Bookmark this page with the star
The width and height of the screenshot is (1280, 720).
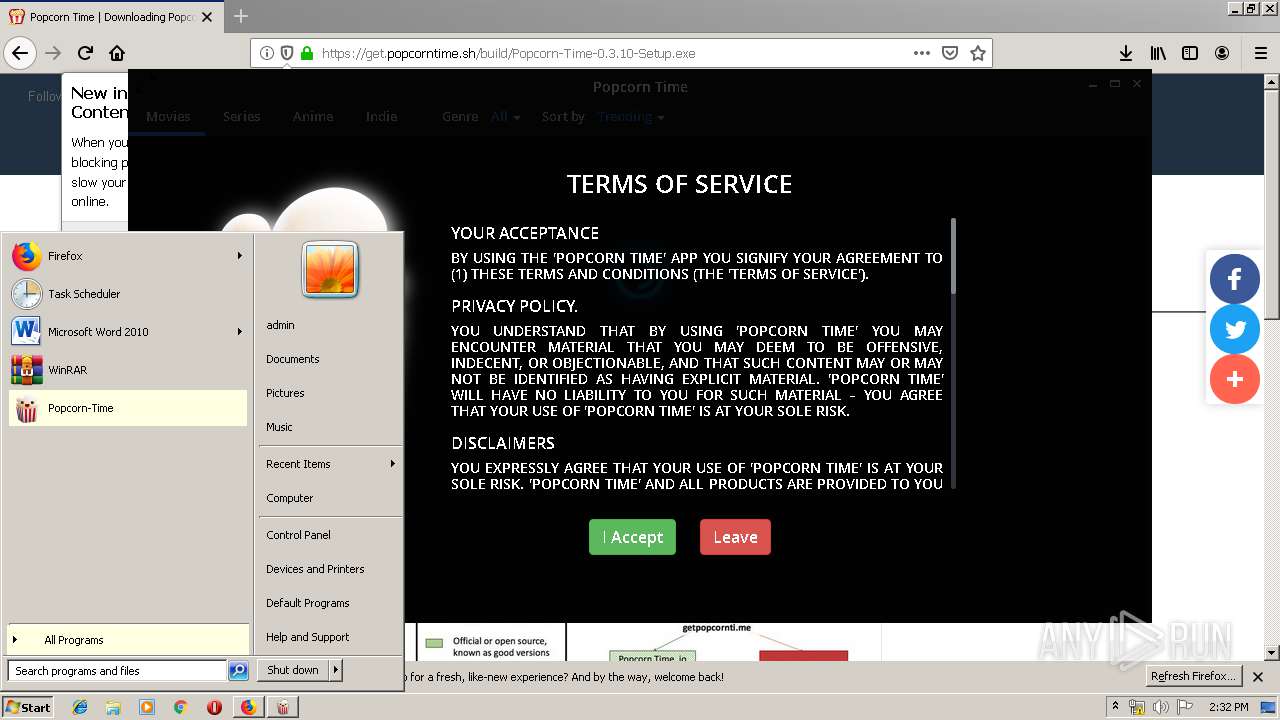[978, 53]
